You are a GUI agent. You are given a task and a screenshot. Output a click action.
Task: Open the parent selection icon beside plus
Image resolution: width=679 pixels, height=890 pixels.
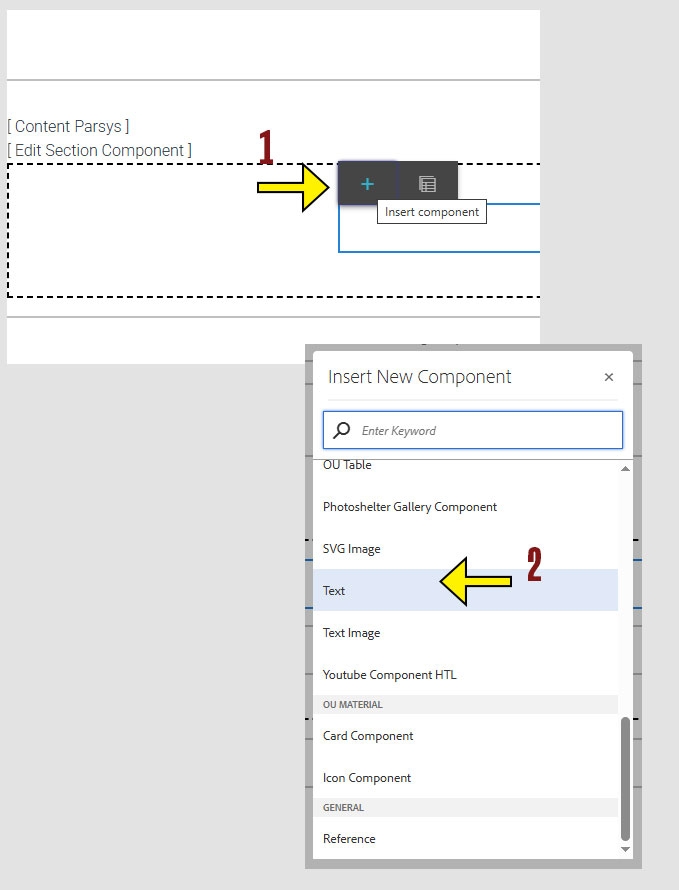(427, 183)
